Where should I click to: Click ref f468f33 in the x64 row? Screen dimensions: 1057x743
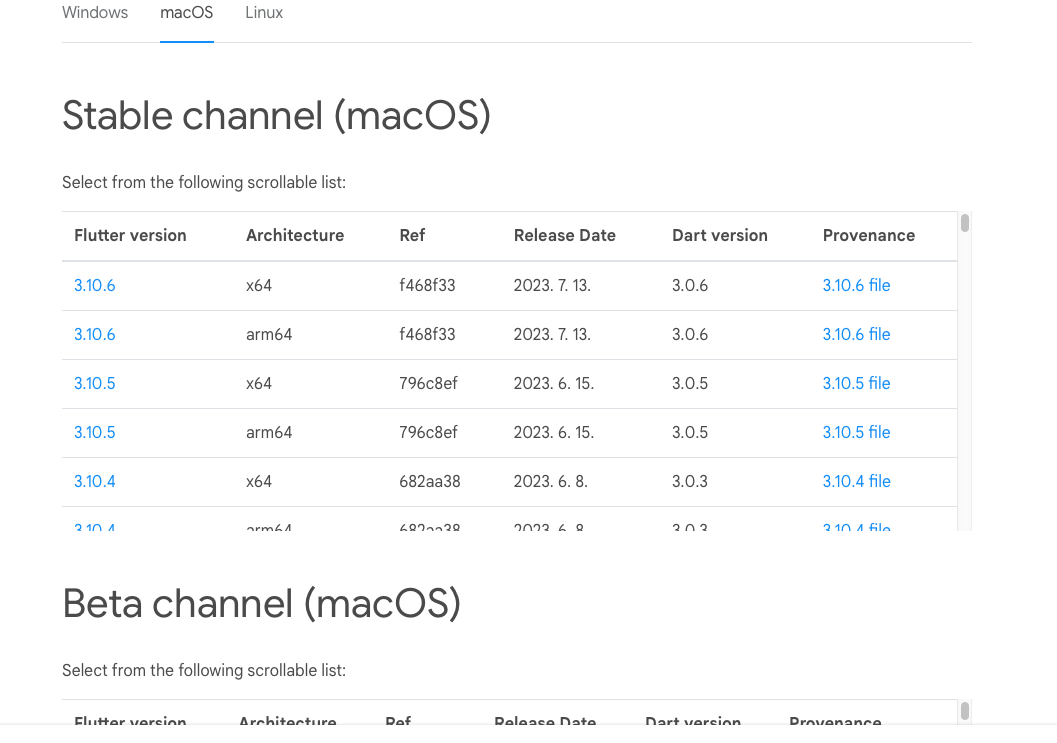click(427, 286)
